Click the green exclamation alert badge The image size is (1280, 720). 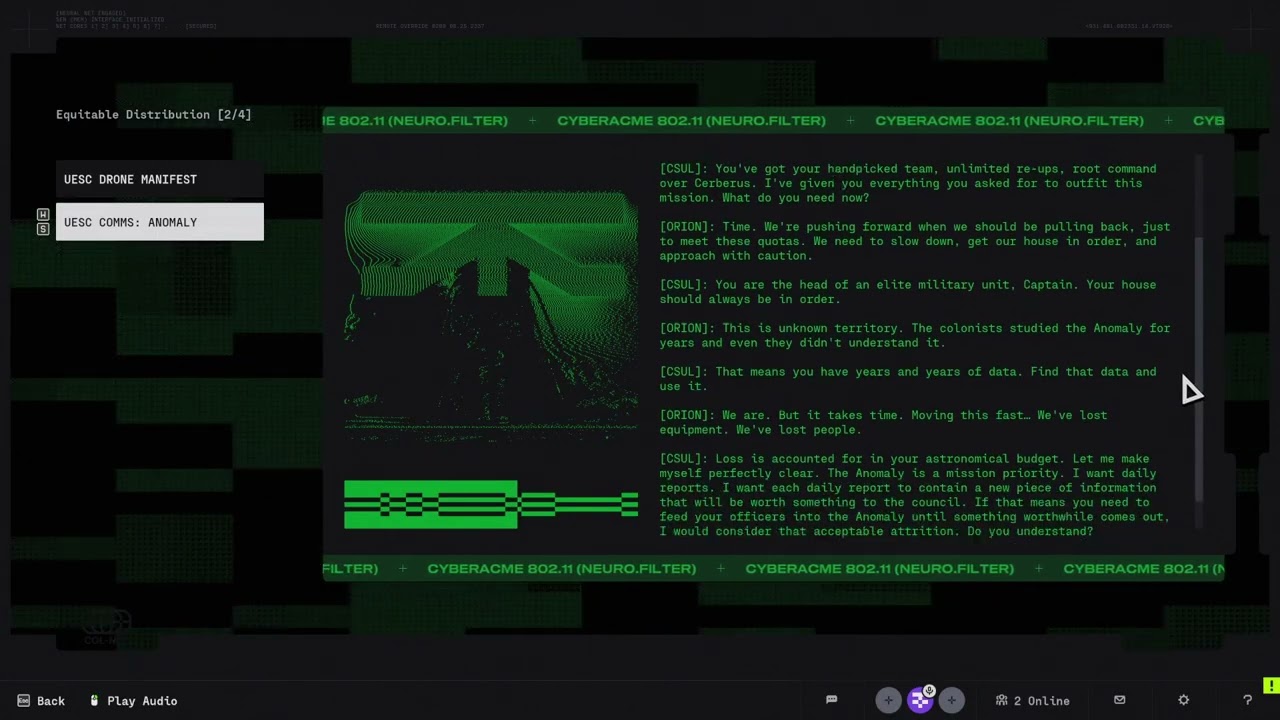click(x=1270, y=686)
